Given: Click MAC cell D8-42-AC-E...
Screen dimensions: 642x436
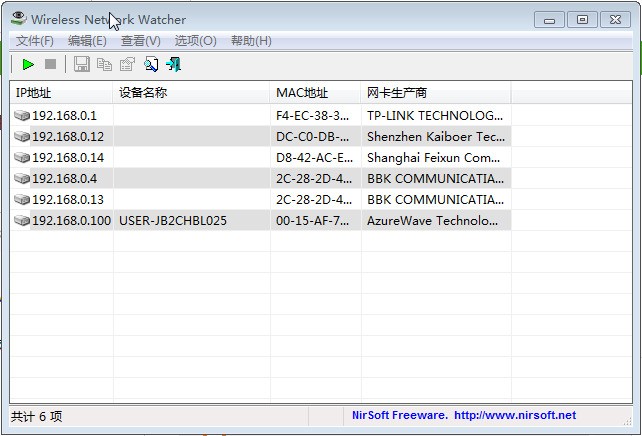Looking at the screenshot, I should [314, 158].
